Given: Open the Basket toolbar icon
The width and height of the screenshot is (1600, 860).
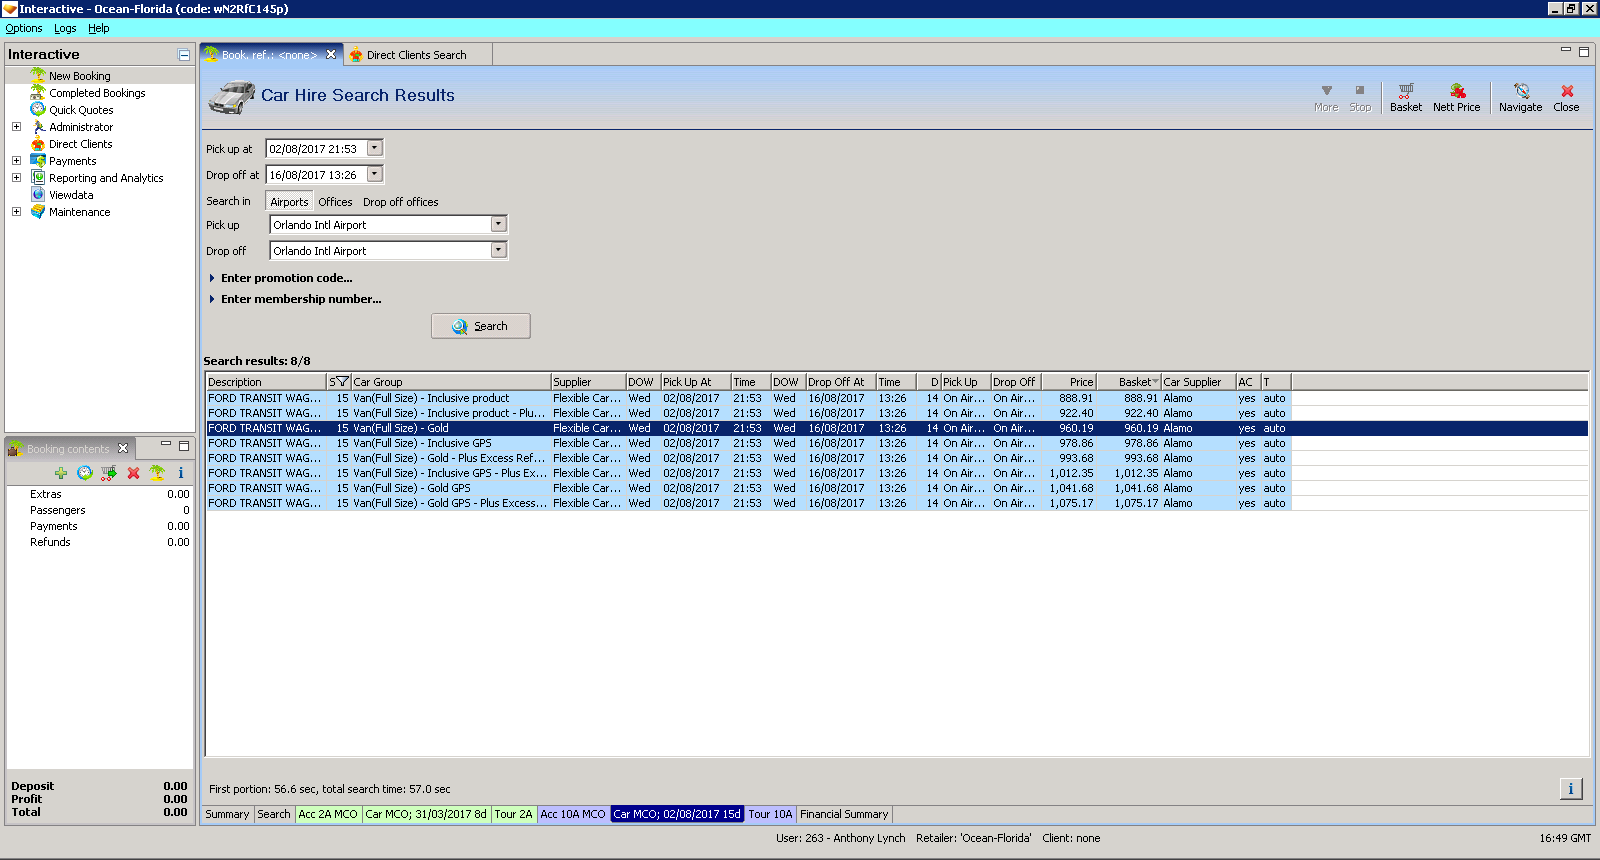Looking at the screenshot, I should (x=1405, y=97).
